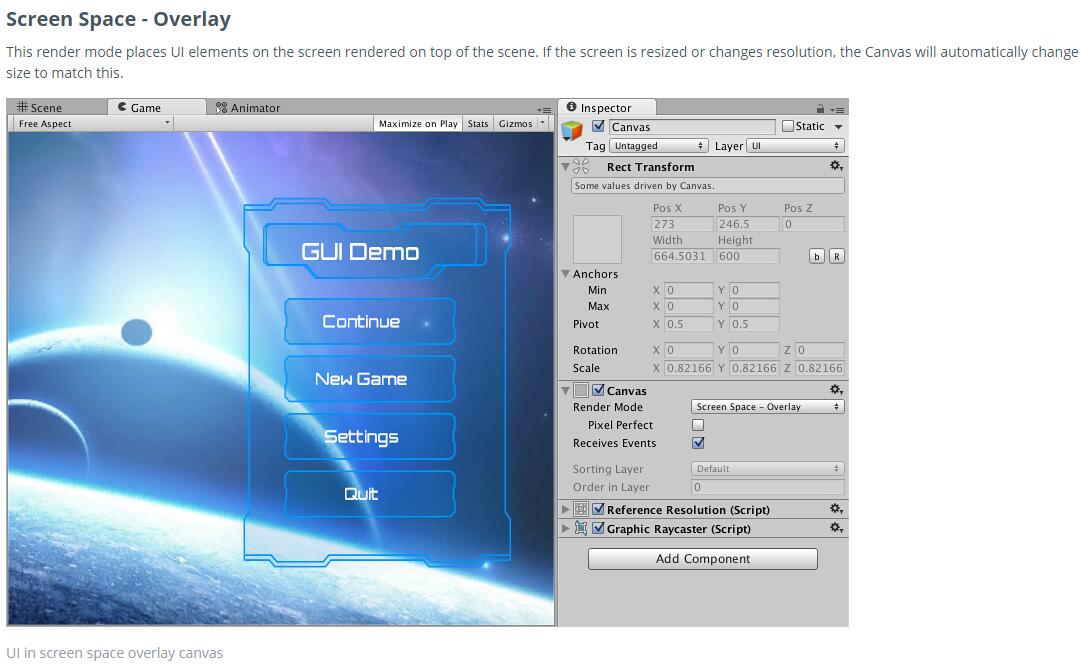Expand the Graphic Raycaster script foldout
This screenshot has width=1092, height=671.
pos(566,528)
